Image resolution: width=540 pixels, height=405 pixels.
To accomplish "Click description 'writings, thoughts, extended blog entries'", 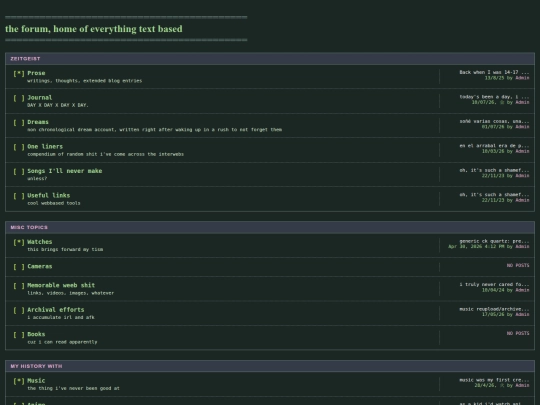I will tap(84, 81).
